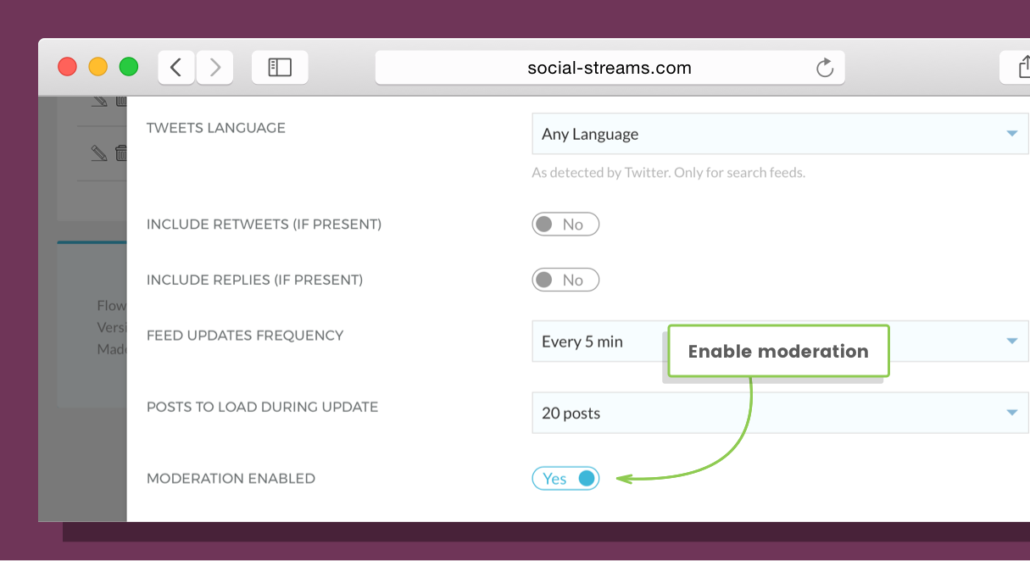Viewport: 1030px width, 561px height.
Task: Click the Moderation Enabled label
Action: point(231,478)
